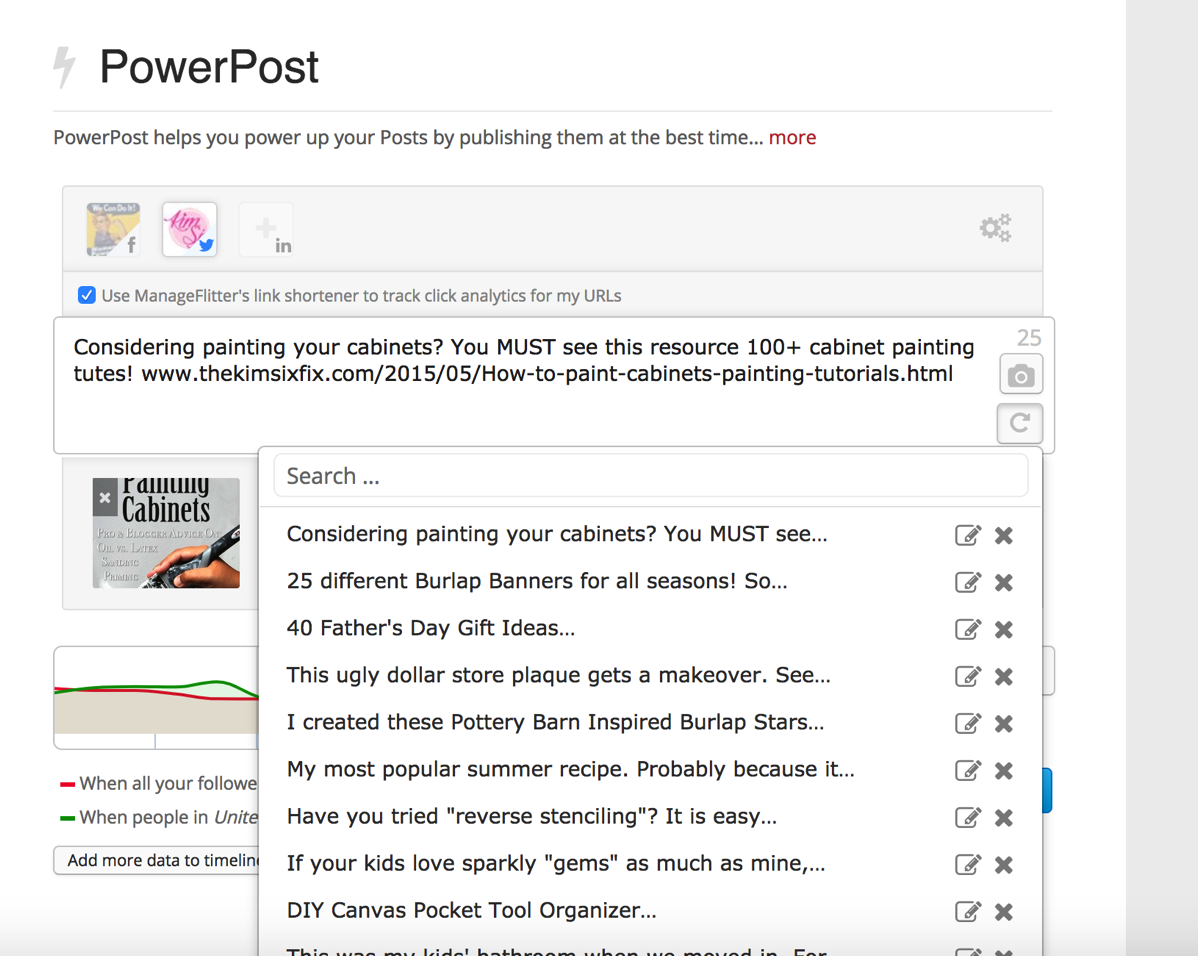Remove the Painting Cabinets image attachment
This screenshot has height=956, width=1198.
click(x=105, y=498)
